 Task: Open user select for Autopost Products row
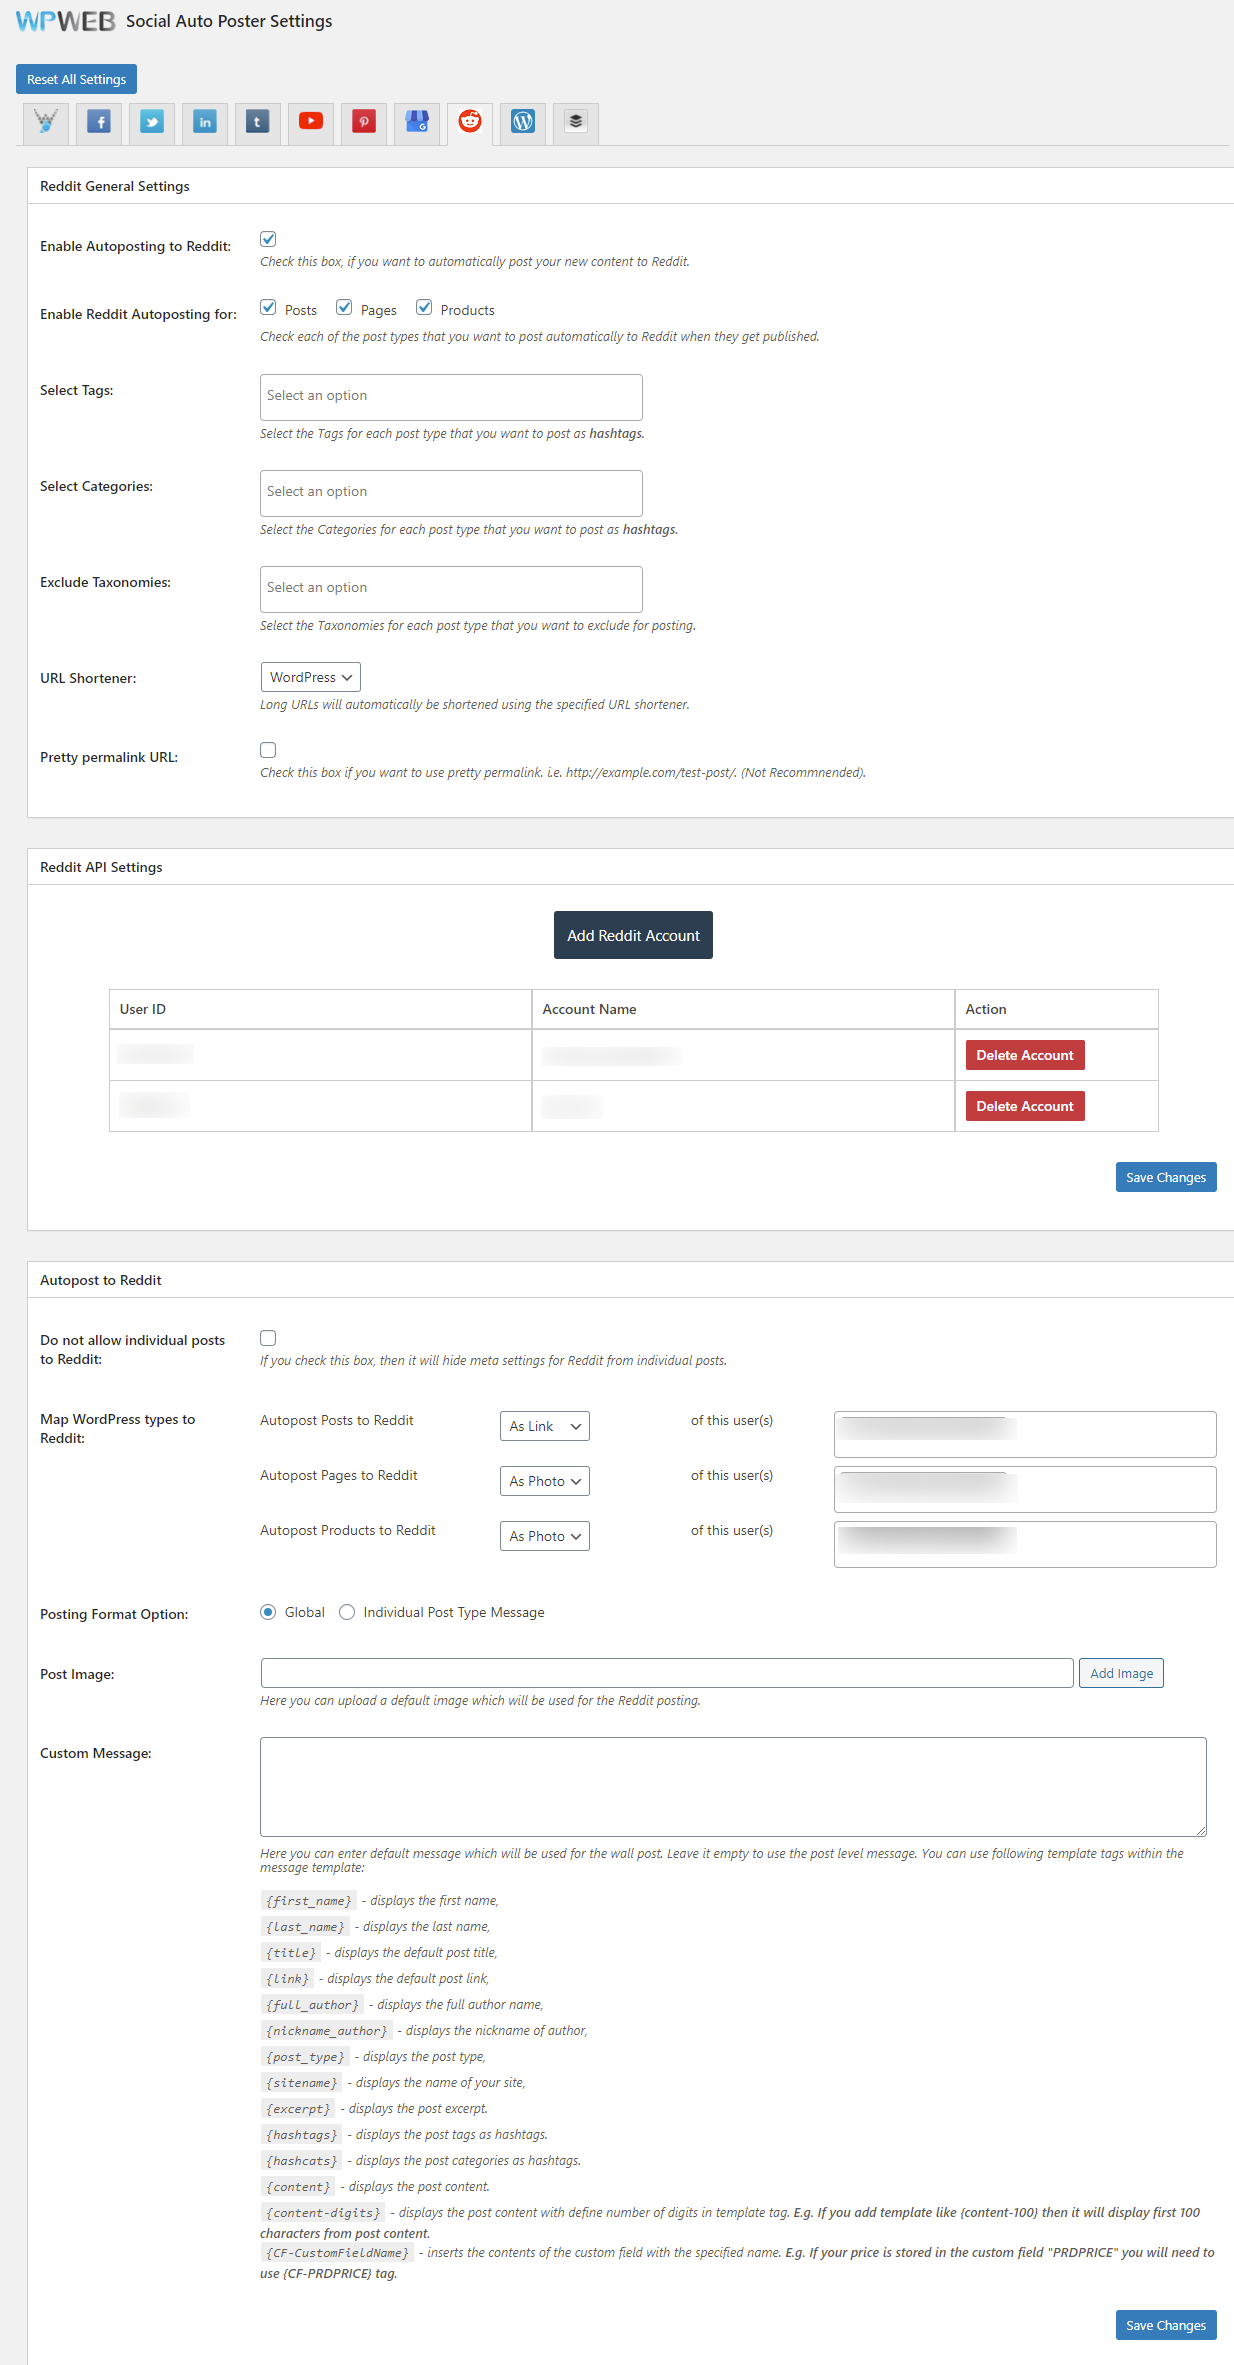(1025, 1544)
